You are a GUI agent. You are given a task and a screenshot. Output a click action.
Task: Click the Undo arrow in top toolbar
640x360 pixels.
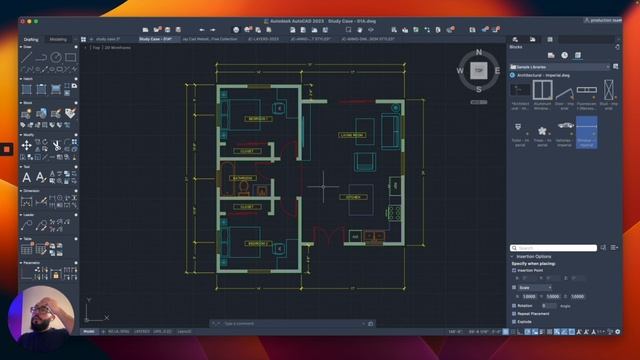[x=202, y=30]
